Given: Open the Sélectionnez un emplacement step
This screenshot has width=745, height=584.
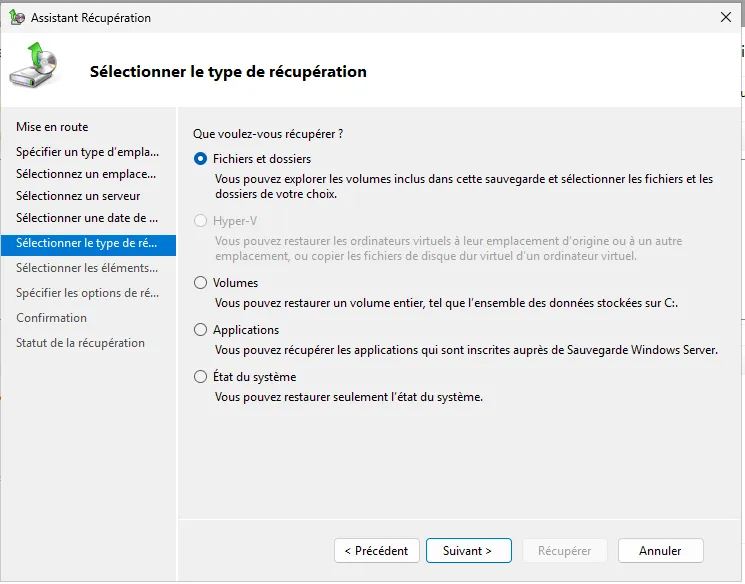Looking at the screenshot, I should [x=86, y=174].
